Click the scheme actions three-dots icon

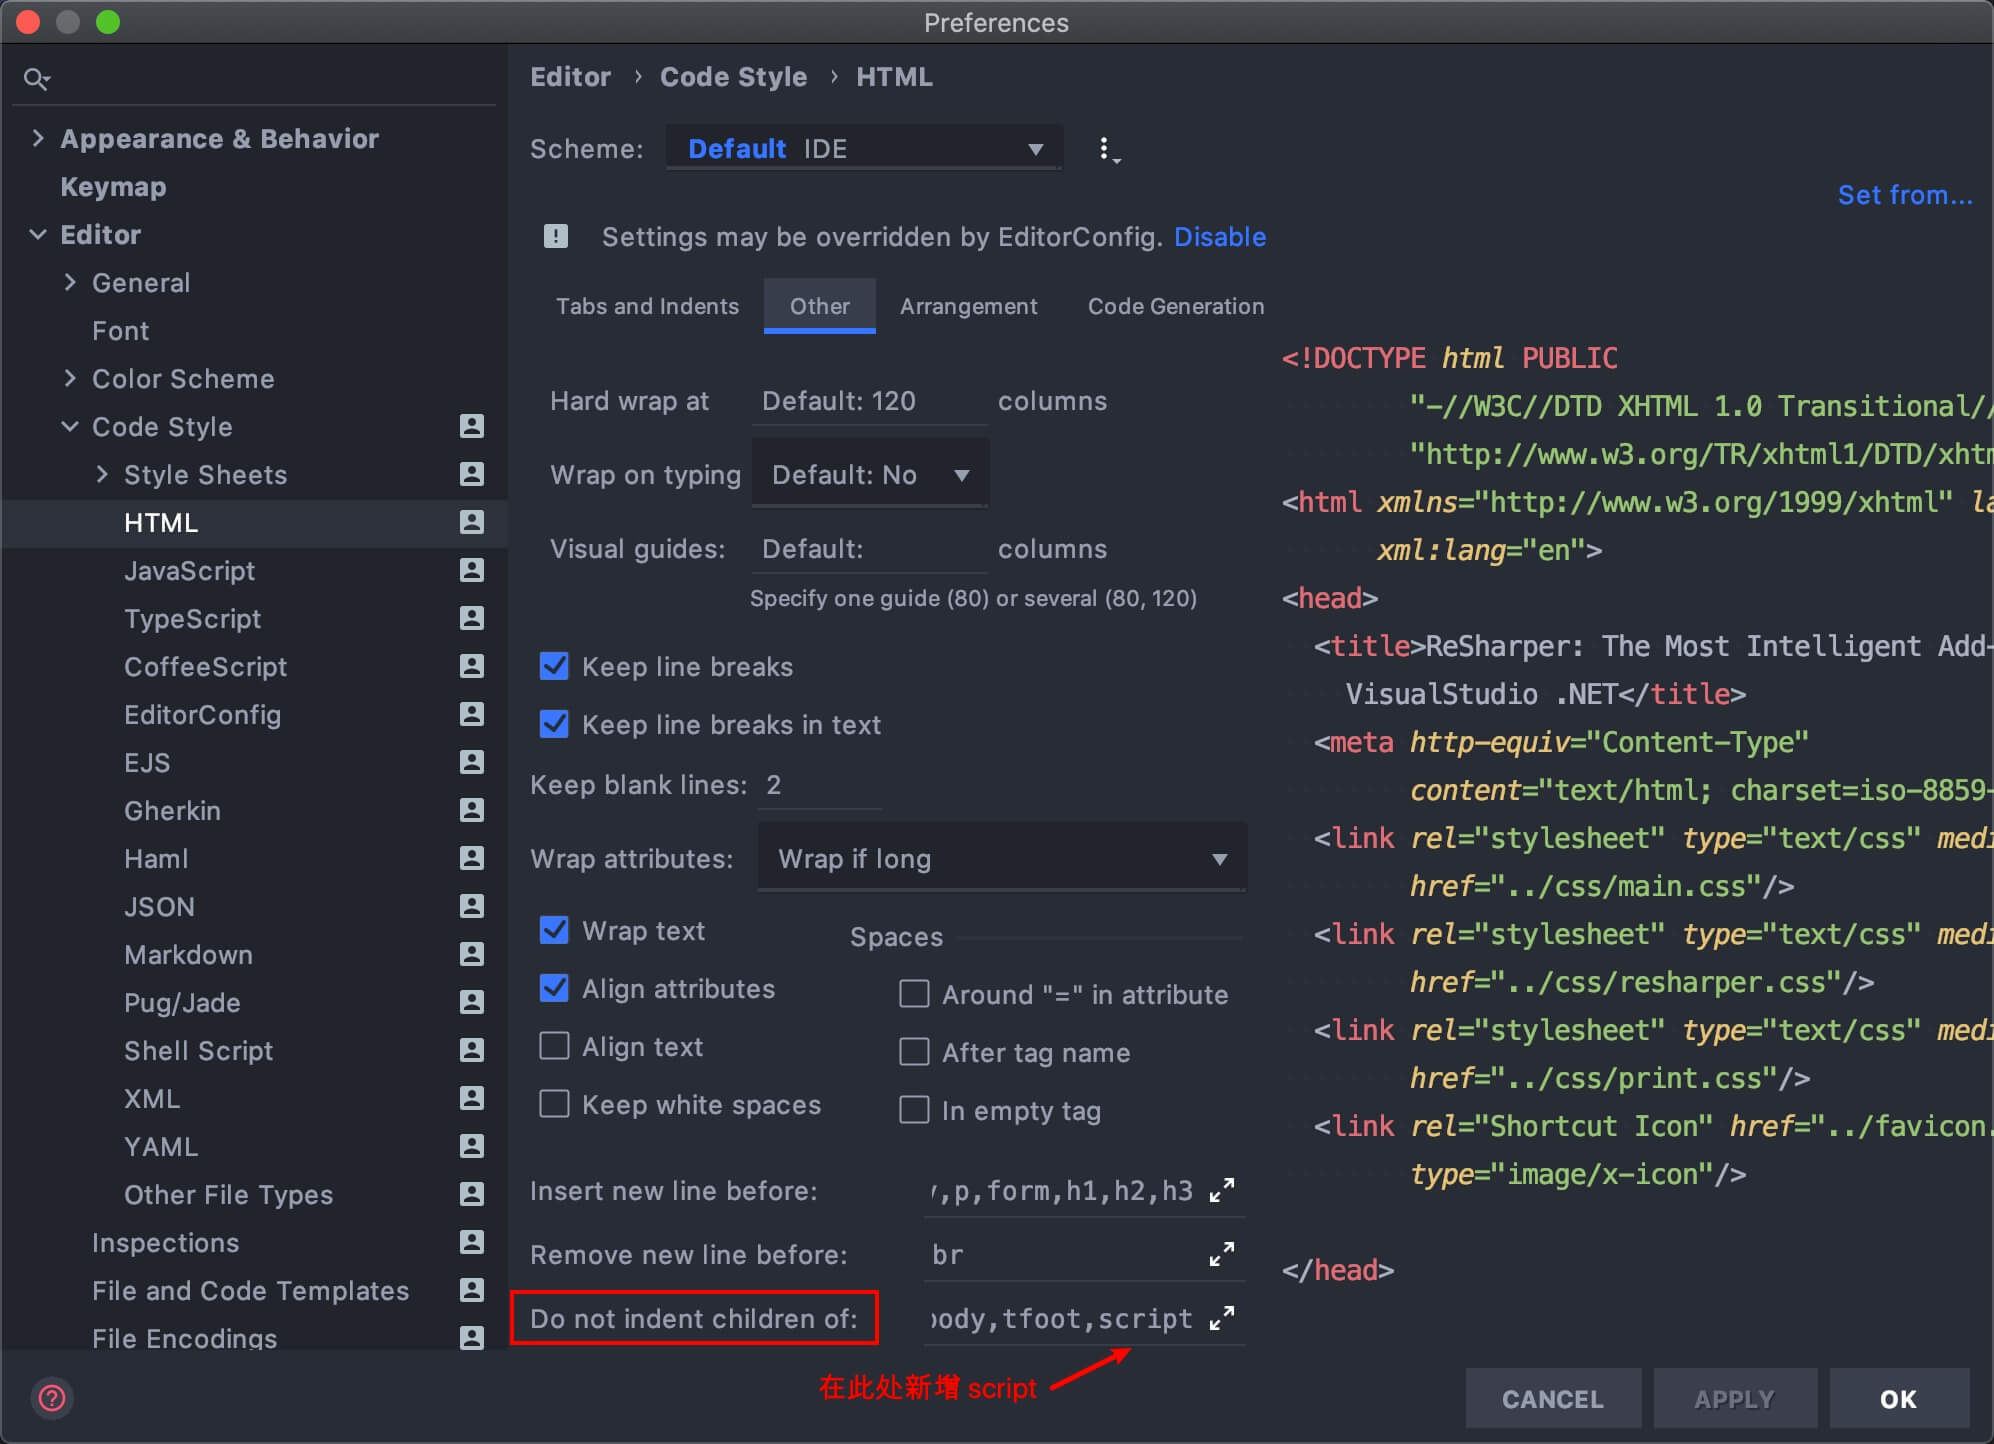point(1106,150)
